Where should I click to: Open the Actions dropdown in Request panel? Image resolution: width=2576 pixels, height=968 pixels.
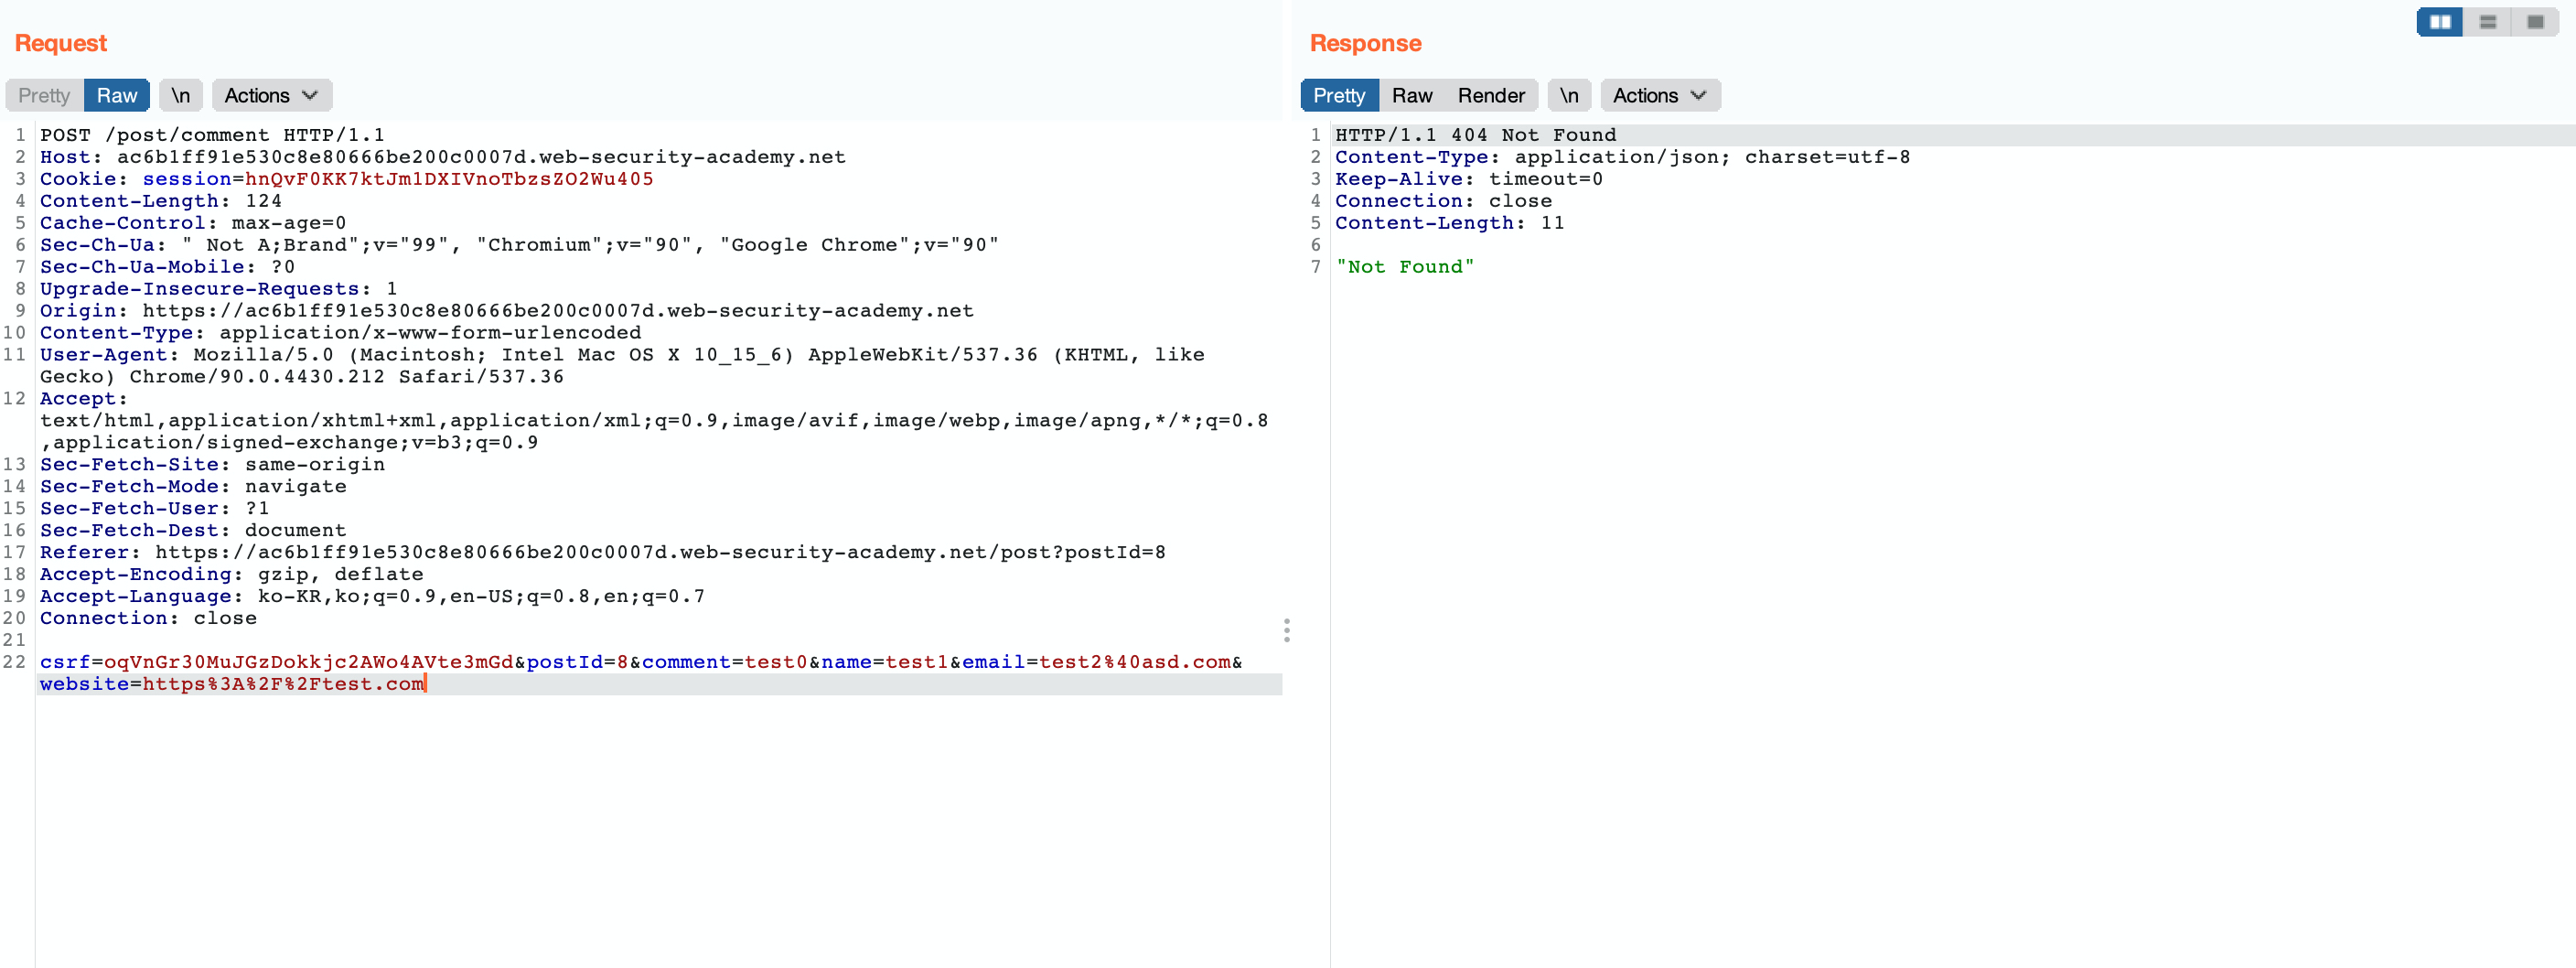[271, 95]
